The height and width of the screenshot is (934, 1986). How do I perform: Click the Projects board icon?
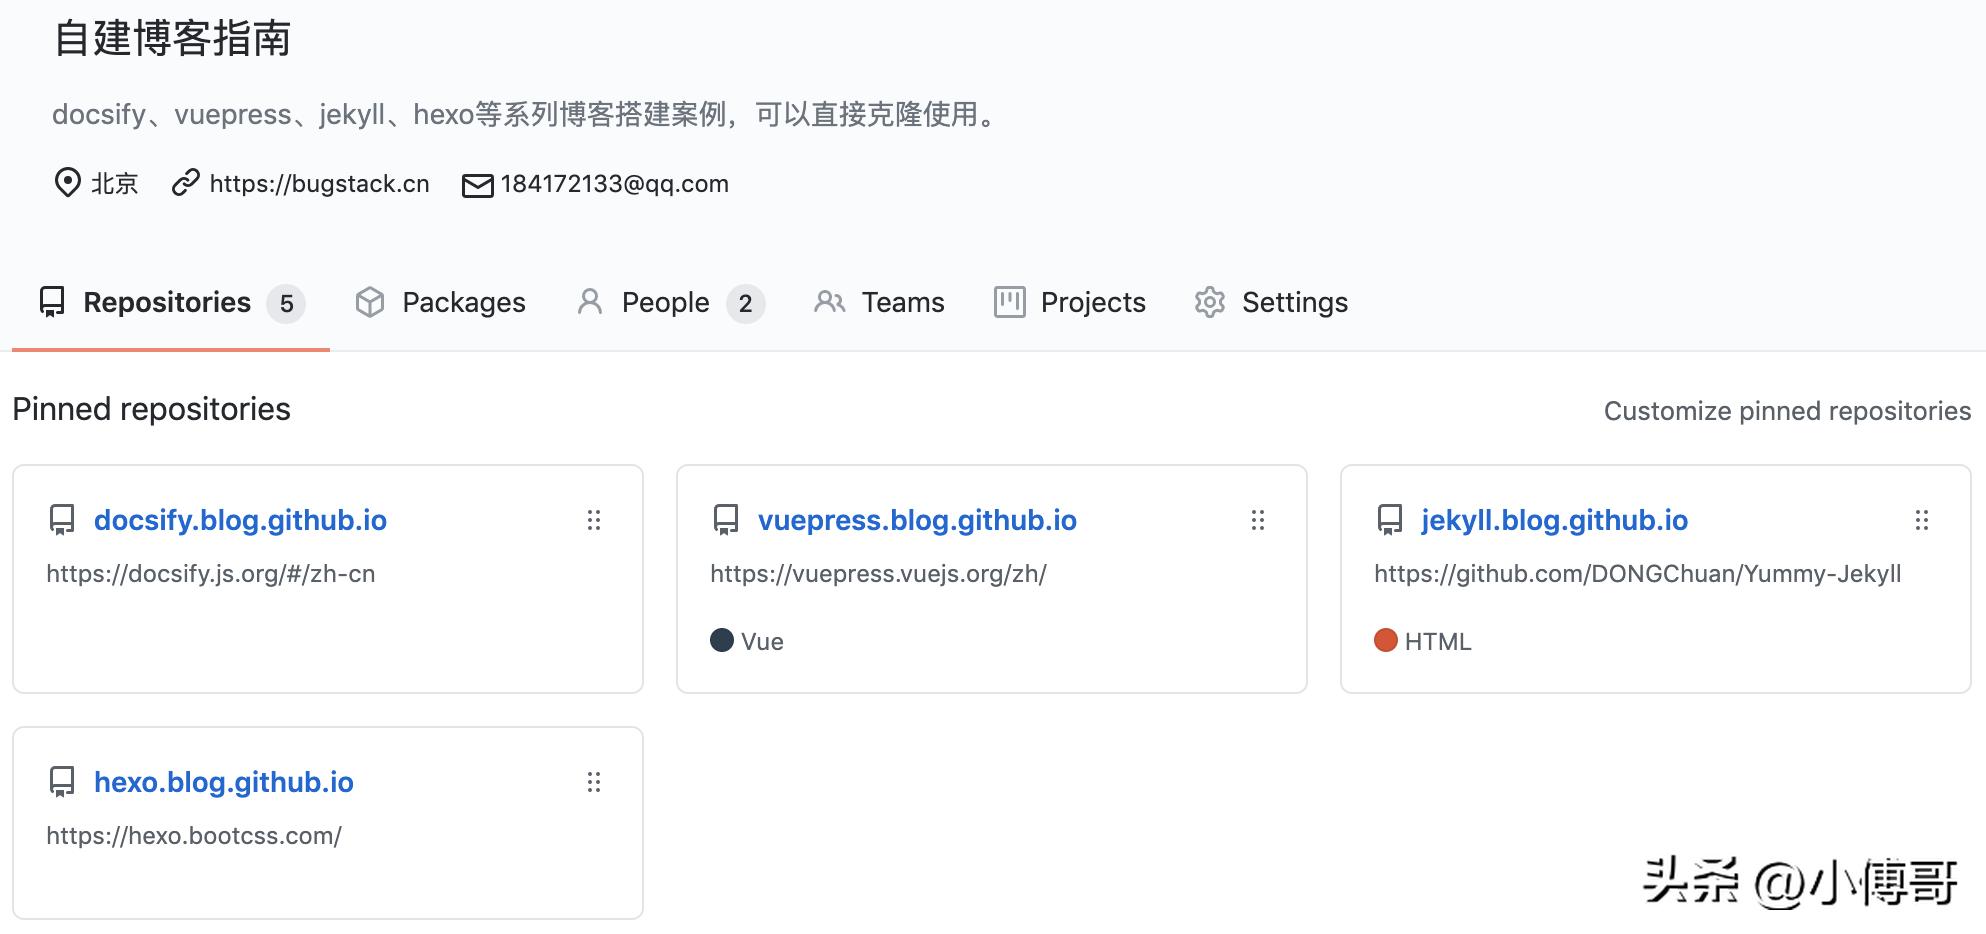[1009, 302]
